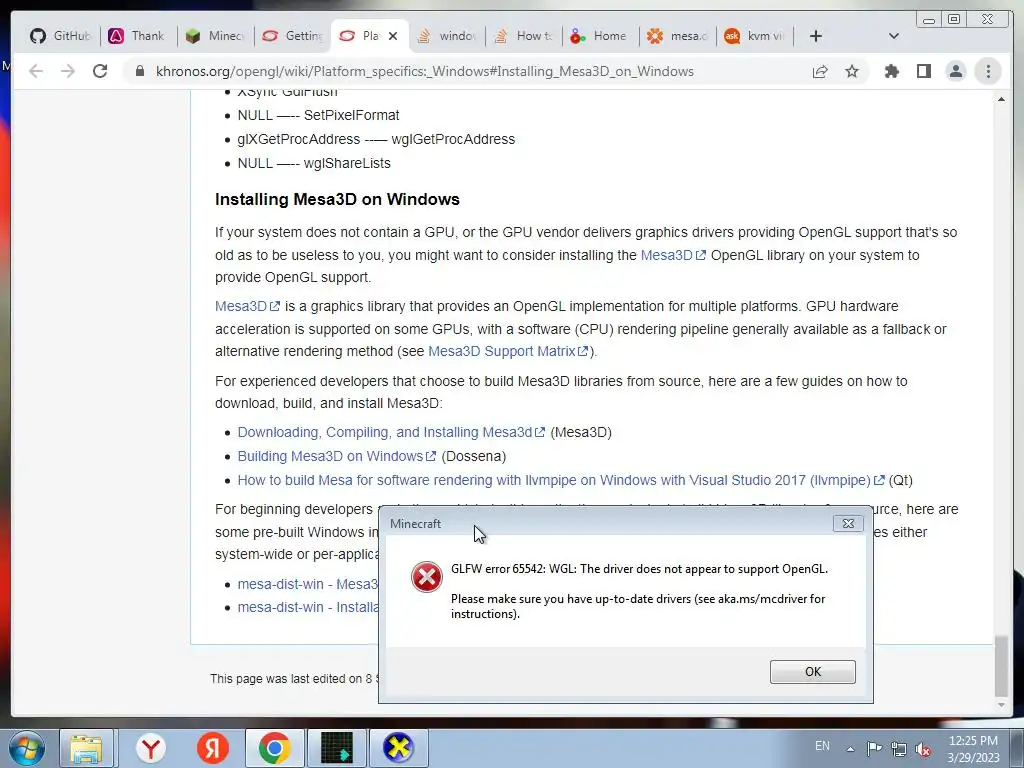Click EN language indicator
1024x768 pixels.
pyautogui.click(x=822, y=746)
